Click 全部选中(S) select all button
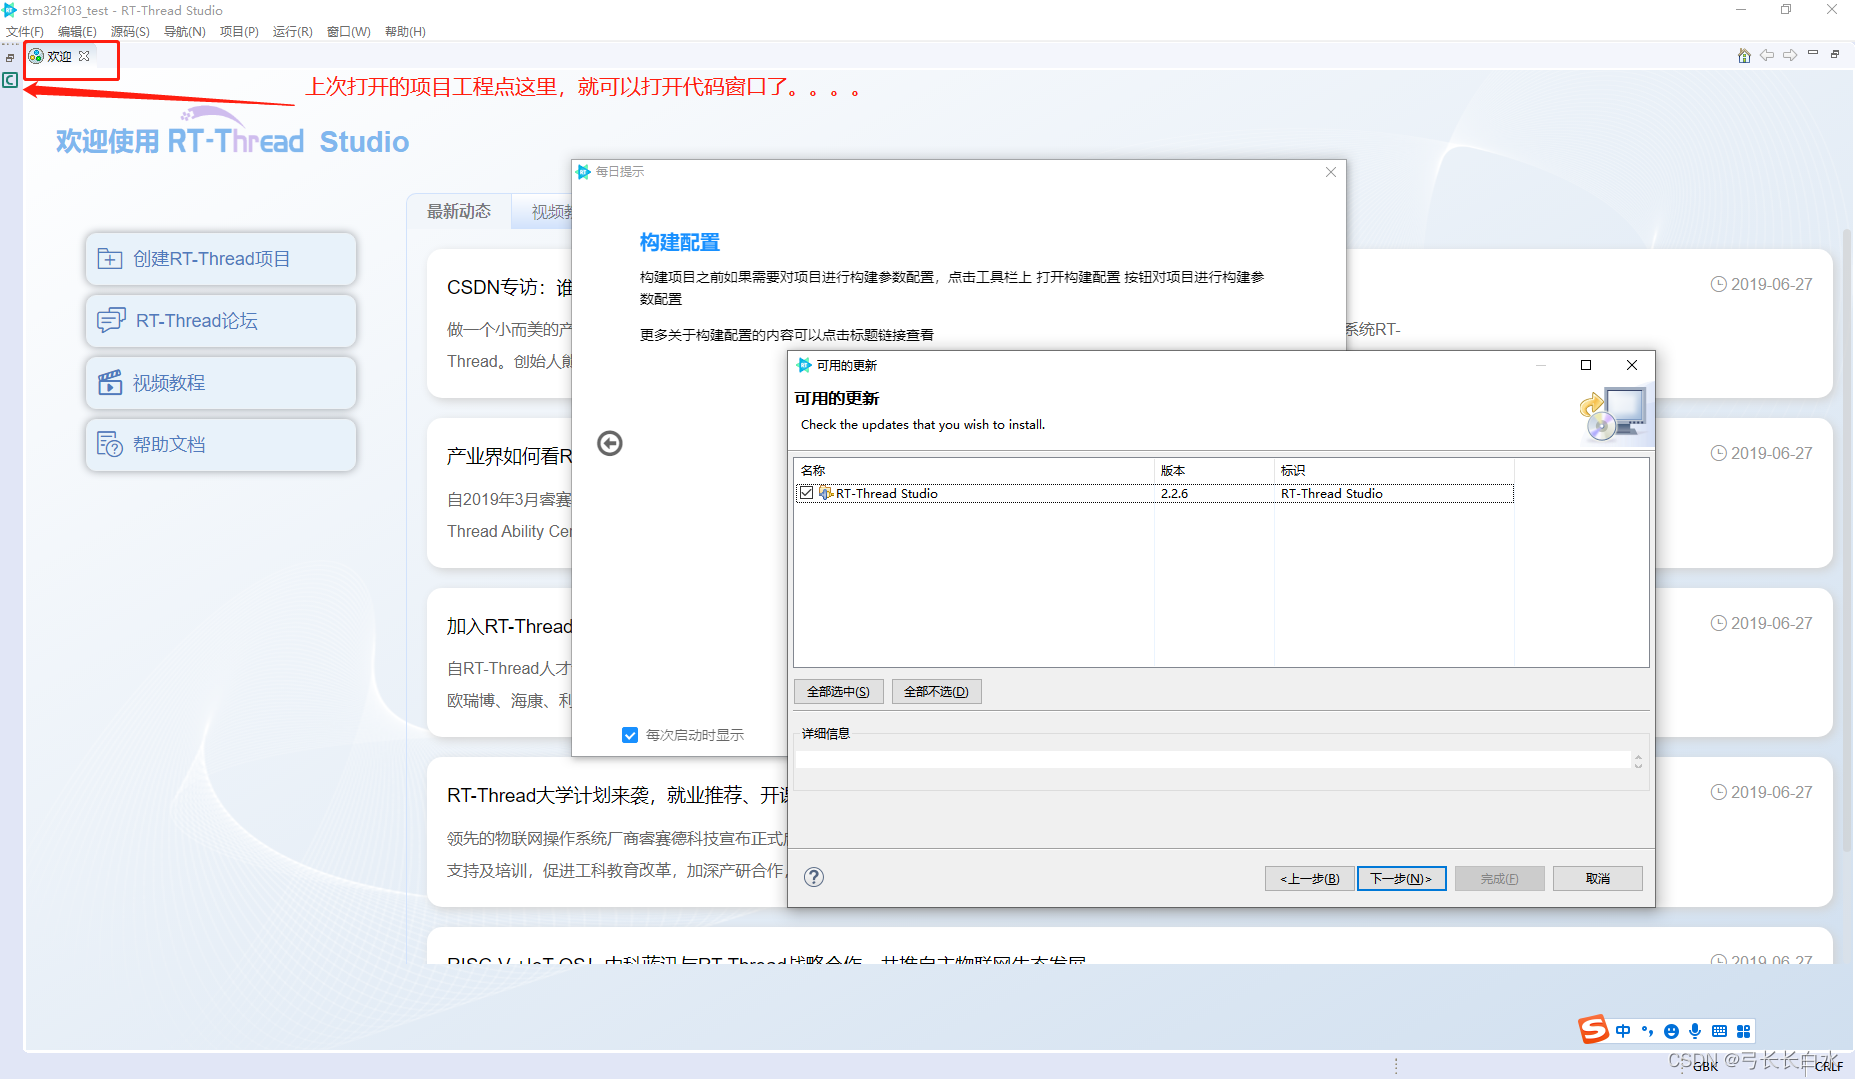 pyautogui.click(x=838, y=692)
